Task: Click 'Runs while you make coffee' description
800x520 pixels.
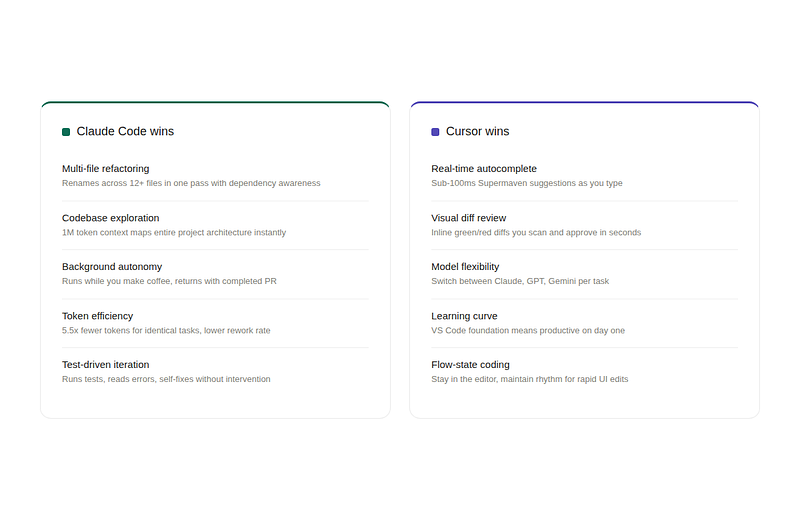Action: pos(169,281)
